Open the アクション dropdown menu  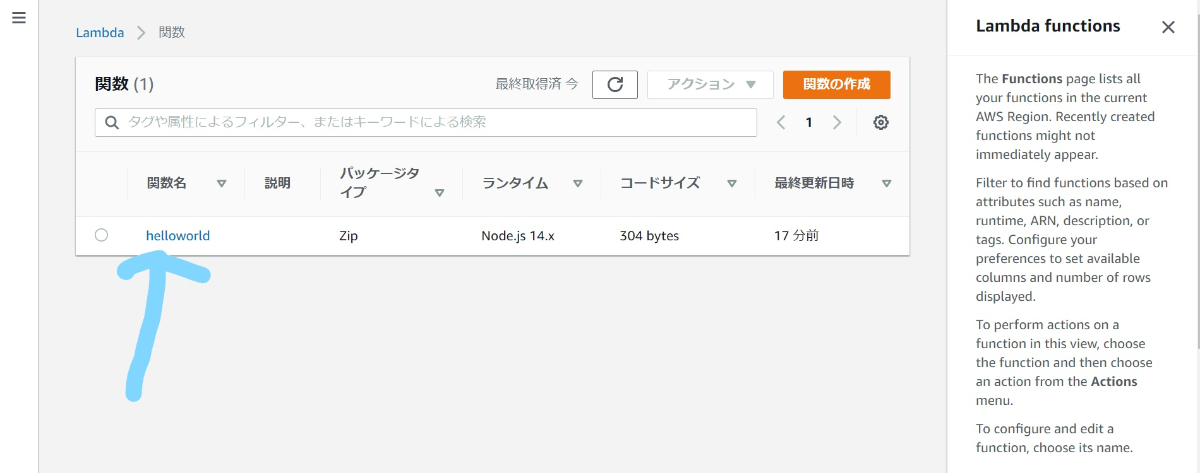click(711, 85)
